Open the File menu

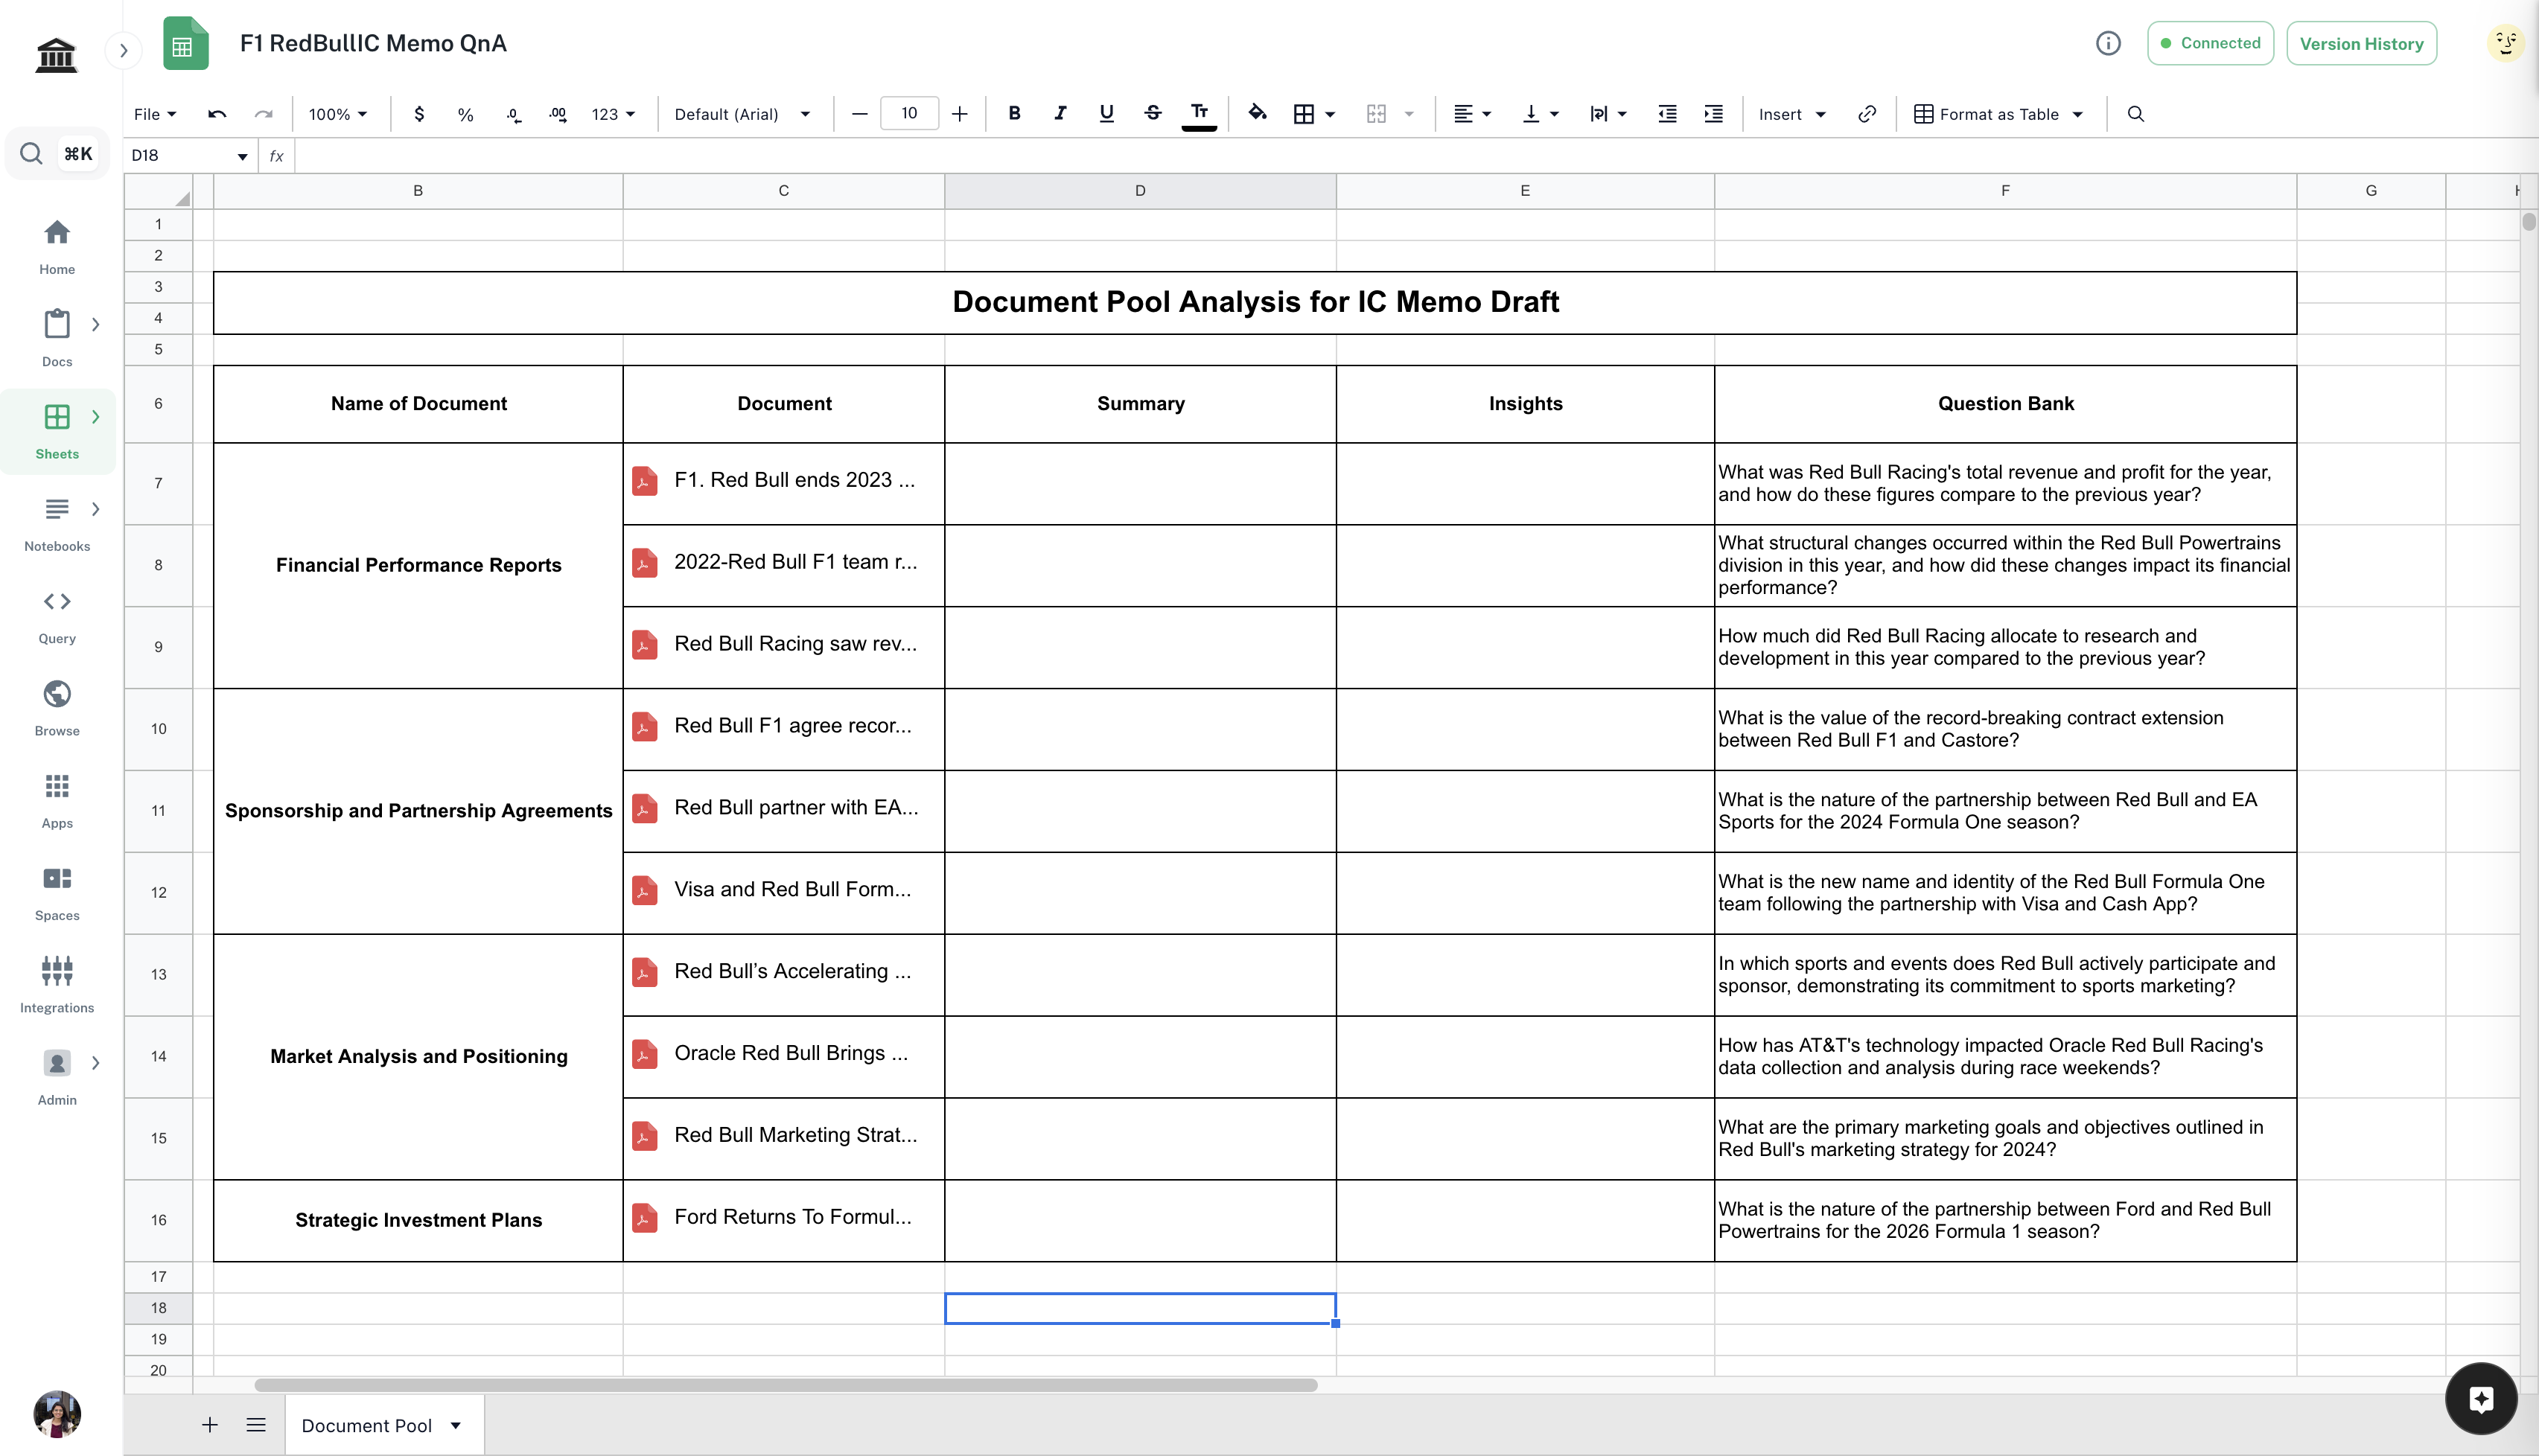tap(155, 114)
